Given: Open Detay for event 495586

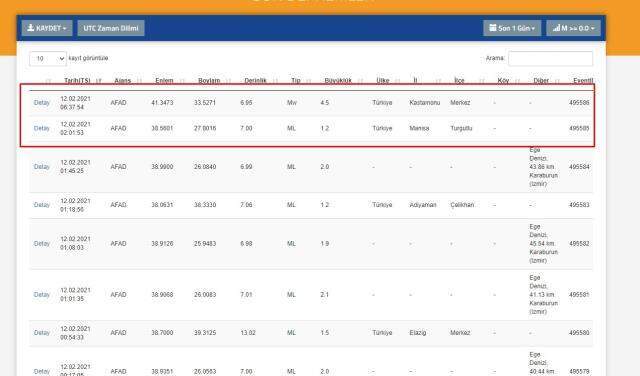Looking at the screenshot, I should tap(42, 103).
